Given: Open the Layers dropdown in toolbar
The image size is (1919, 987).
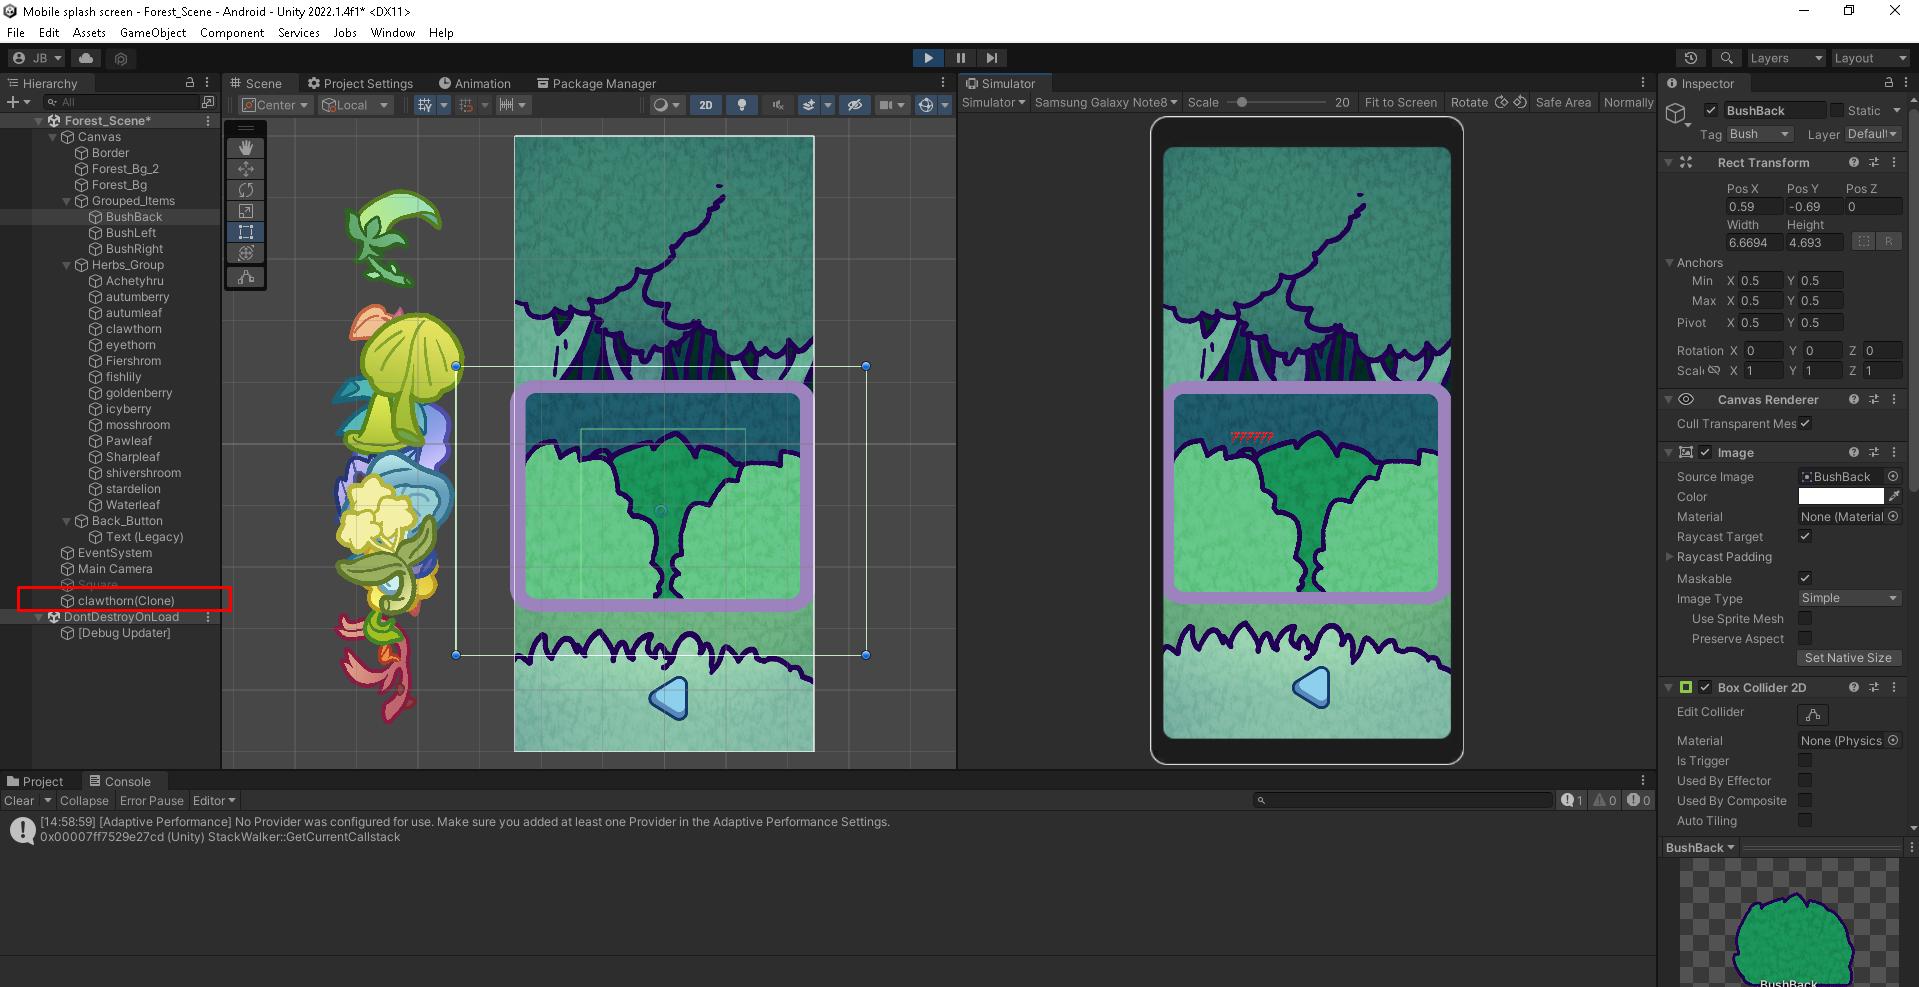Looking at the screenshot, I should pyautogui.click(x=1786, y=58).
